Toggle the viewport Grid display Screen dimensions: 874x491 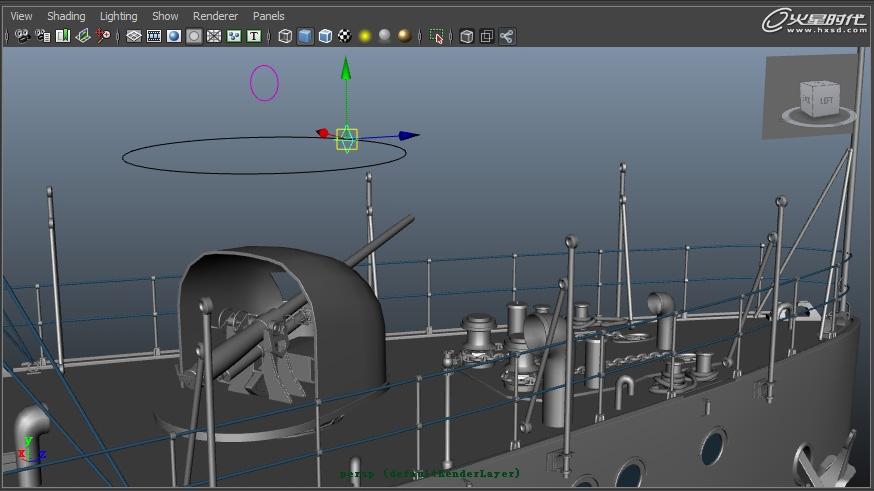pos(133,36)
